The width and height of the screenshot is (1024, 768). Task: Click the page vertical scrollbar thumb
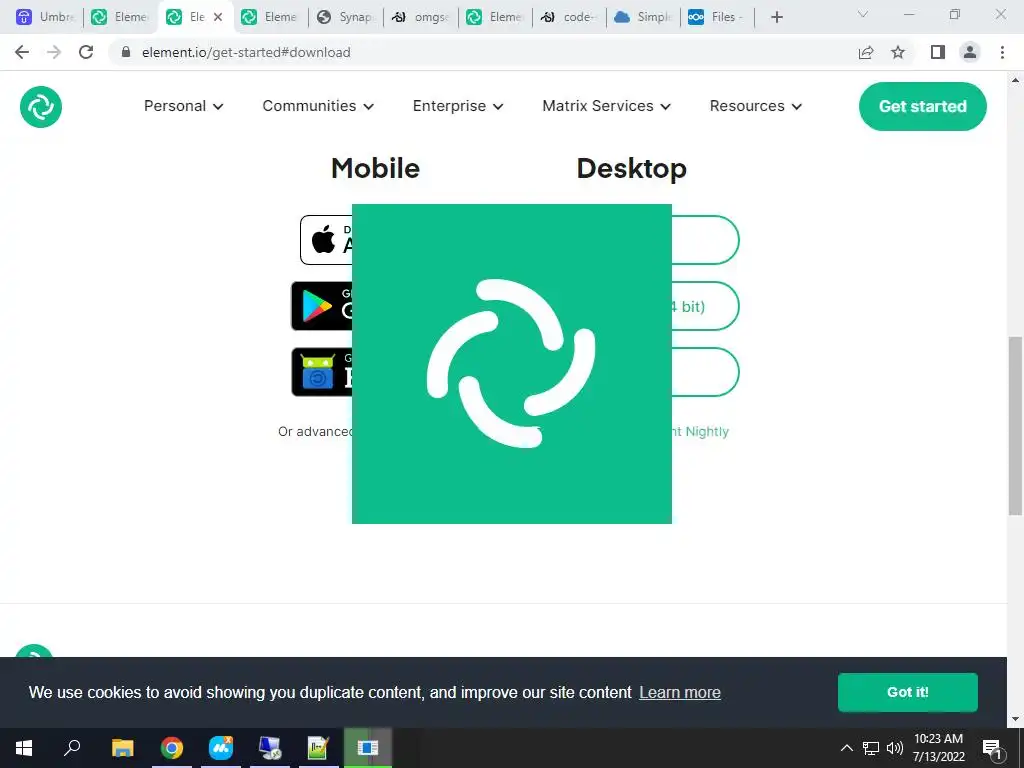1015,426
